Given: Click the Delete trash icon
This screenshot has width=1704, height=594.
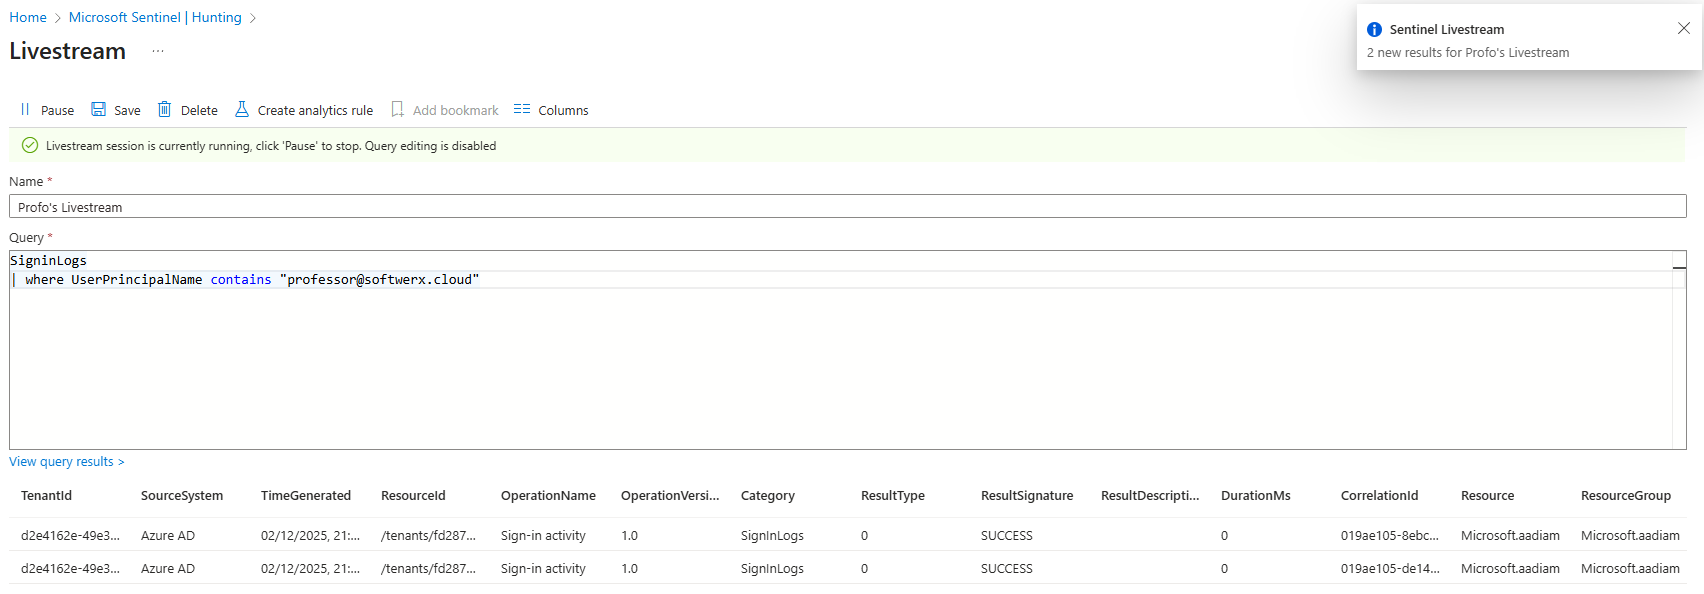Looking at the screenshot, I should coord(165,110).
